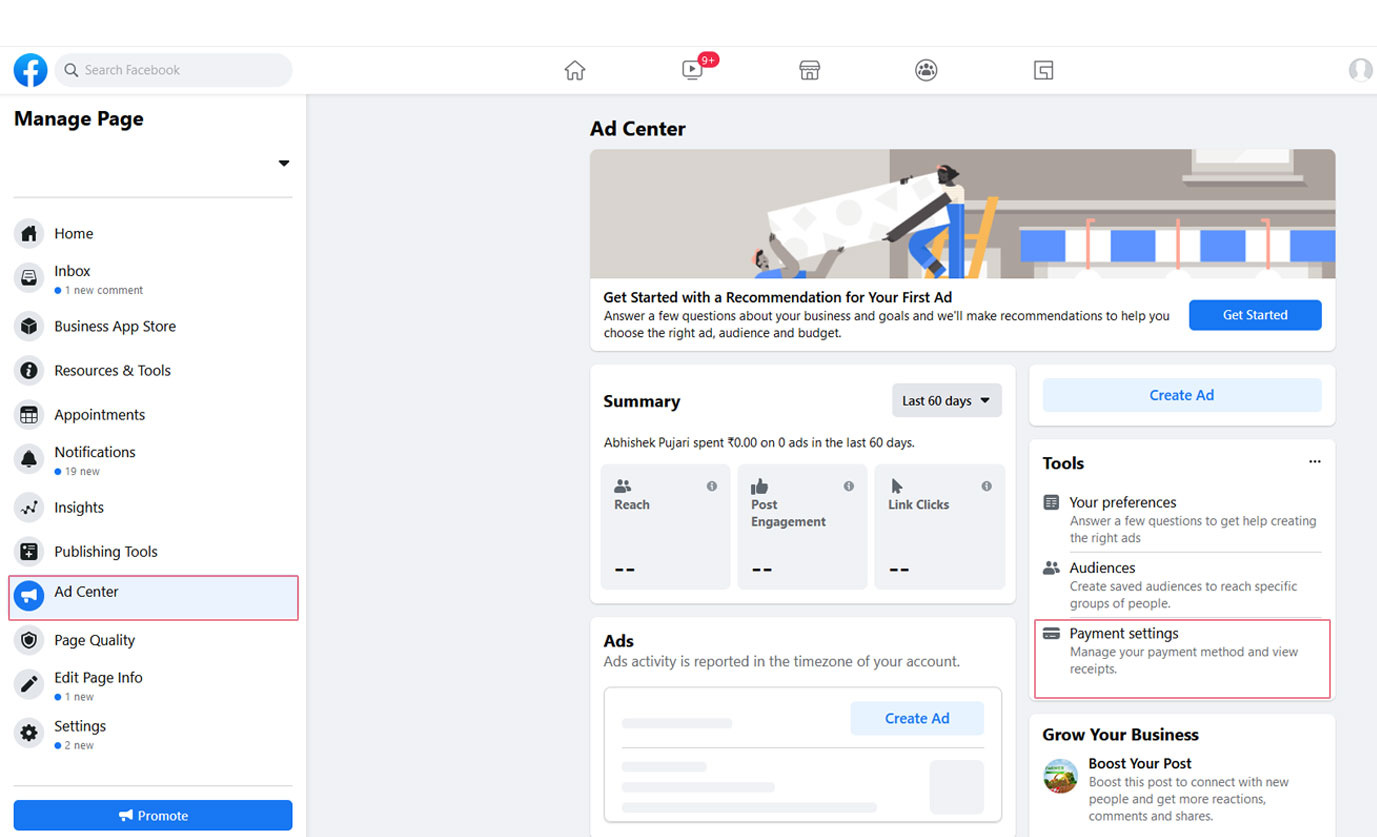The width and height of the screenshot is (1377, 837).
Task: Click the Publishing Tools icon
Action: pos(29,551)
